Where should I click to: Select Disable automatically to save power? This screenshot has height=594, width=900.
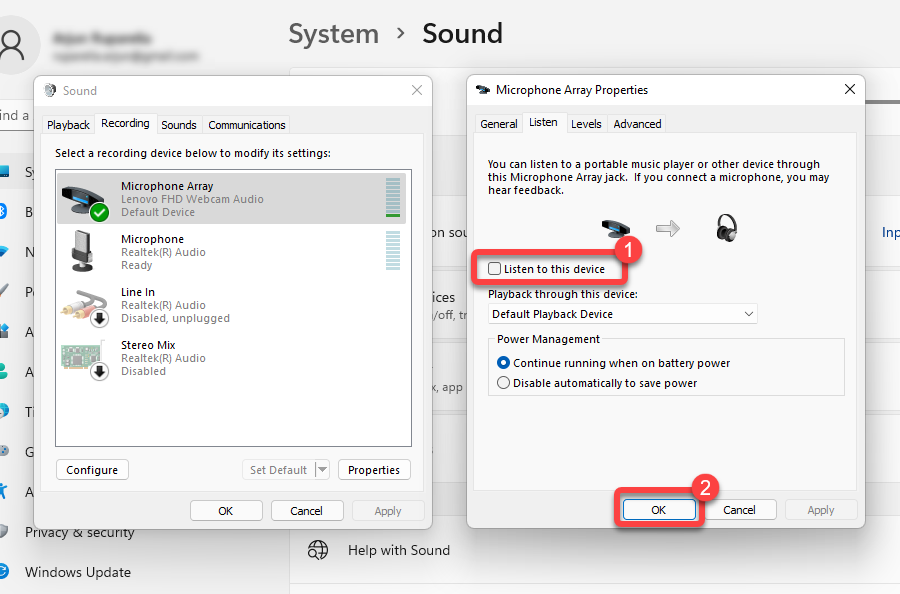coord(504,383)
